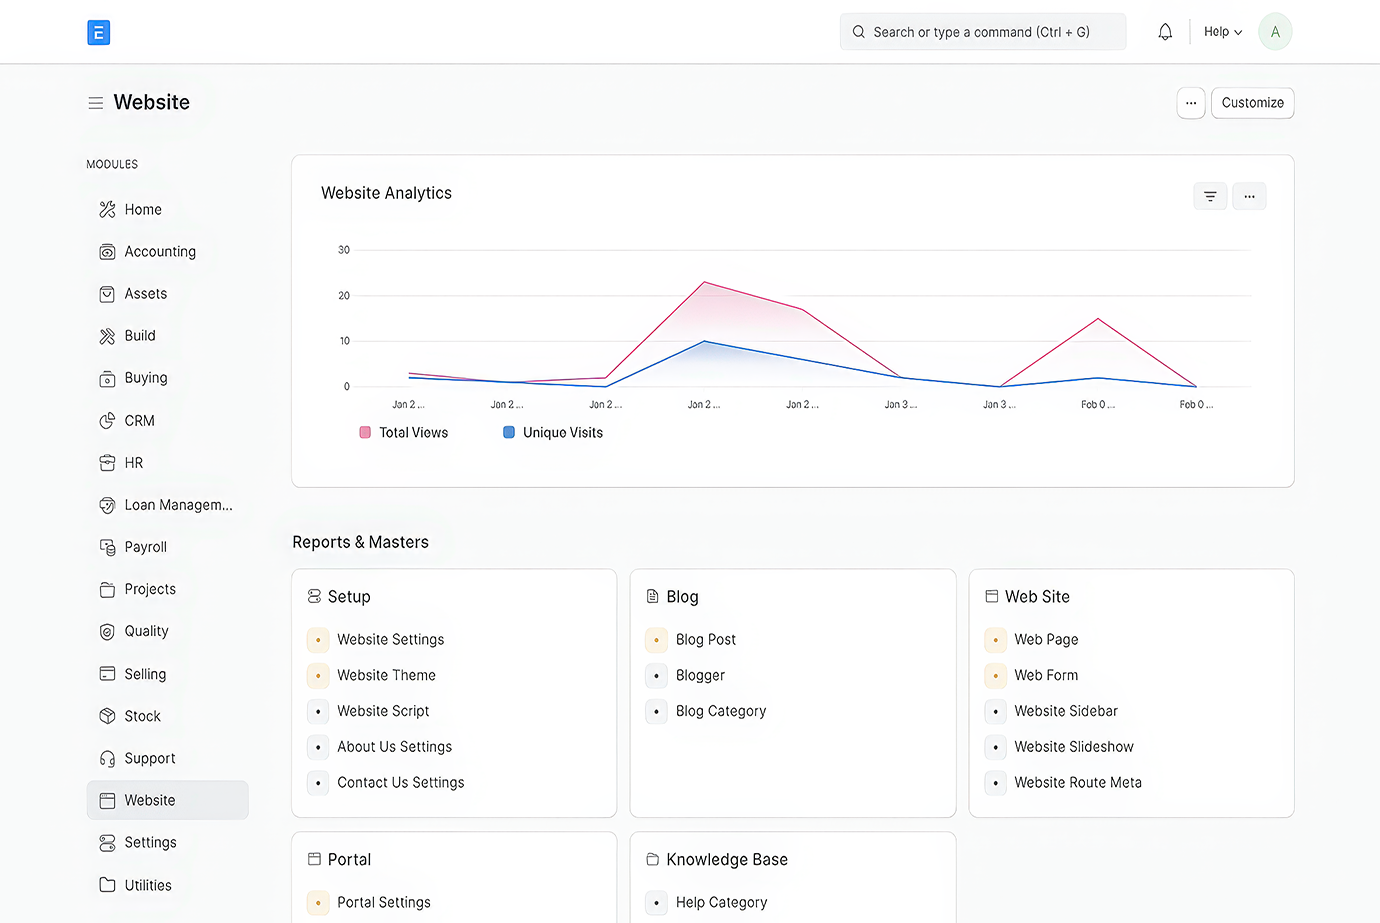Open the Website Settings link
This screenshot has width=1380, height=923.
(390, 640)
